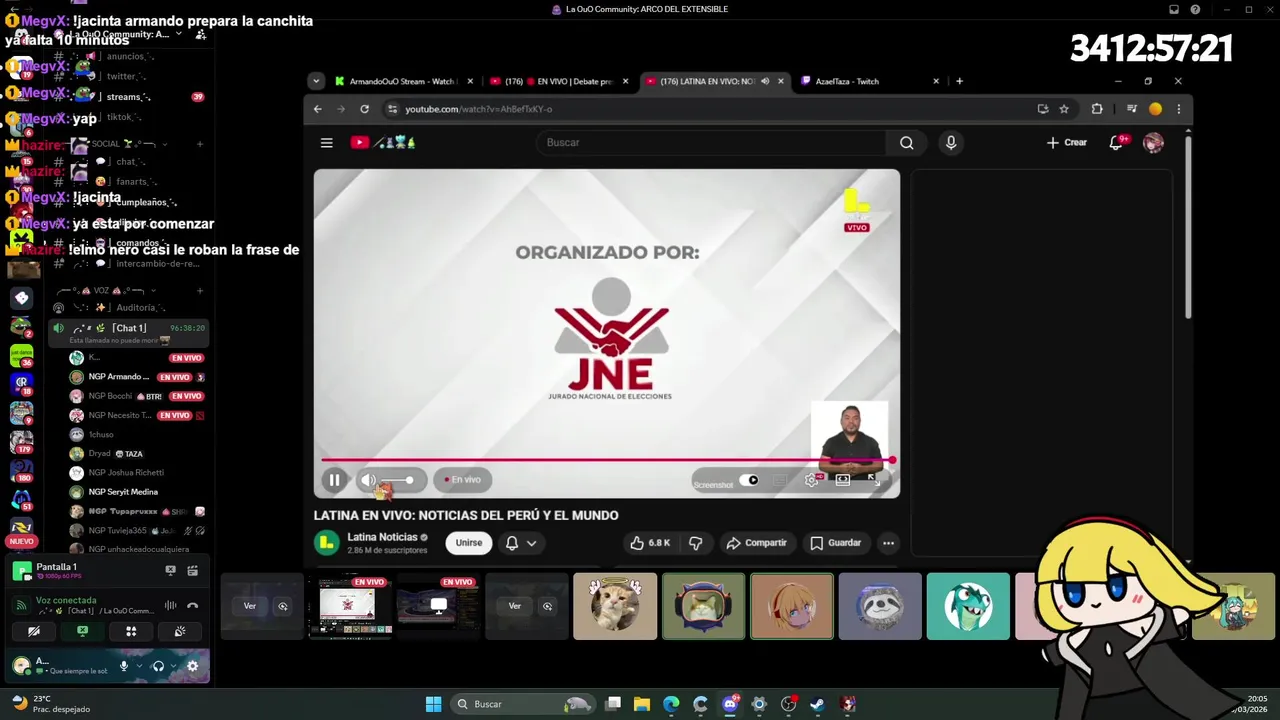1280x720 pixels.
Task: Mute the LATINA EN VIVO tab audio icon
Action: point(765,81)
